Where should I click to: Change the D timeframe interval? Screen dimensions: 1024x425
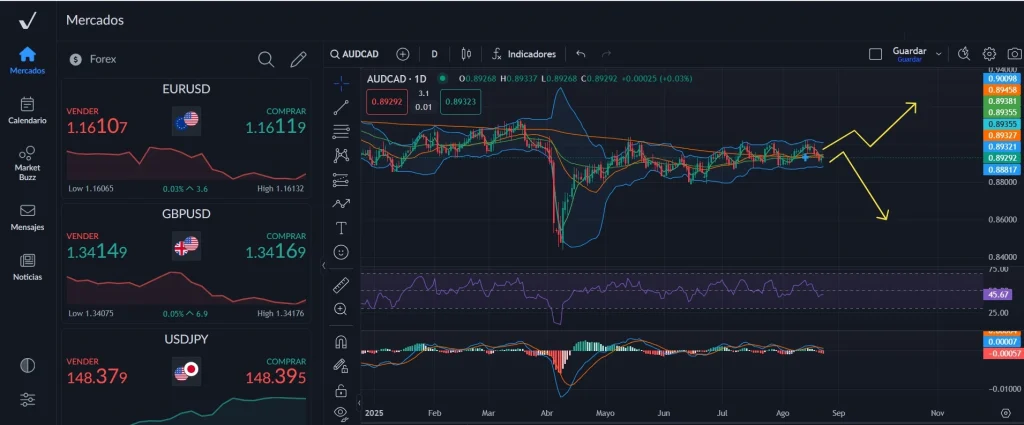[x=434, y=54]
